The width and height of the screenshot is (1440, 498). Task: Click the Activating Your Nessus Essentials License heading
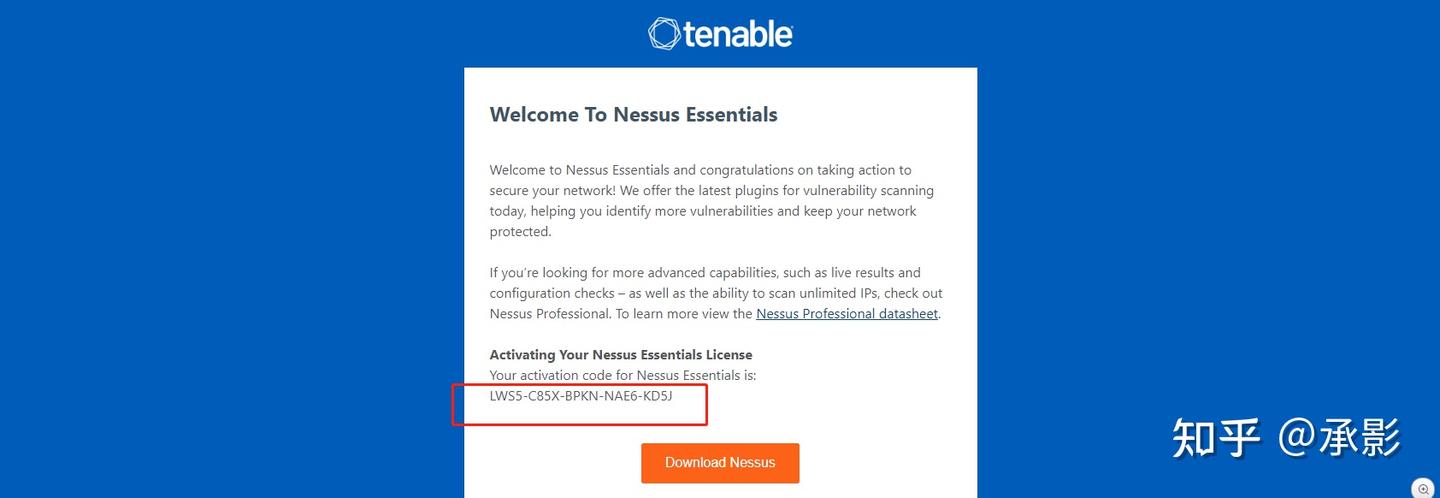point(621,355)
